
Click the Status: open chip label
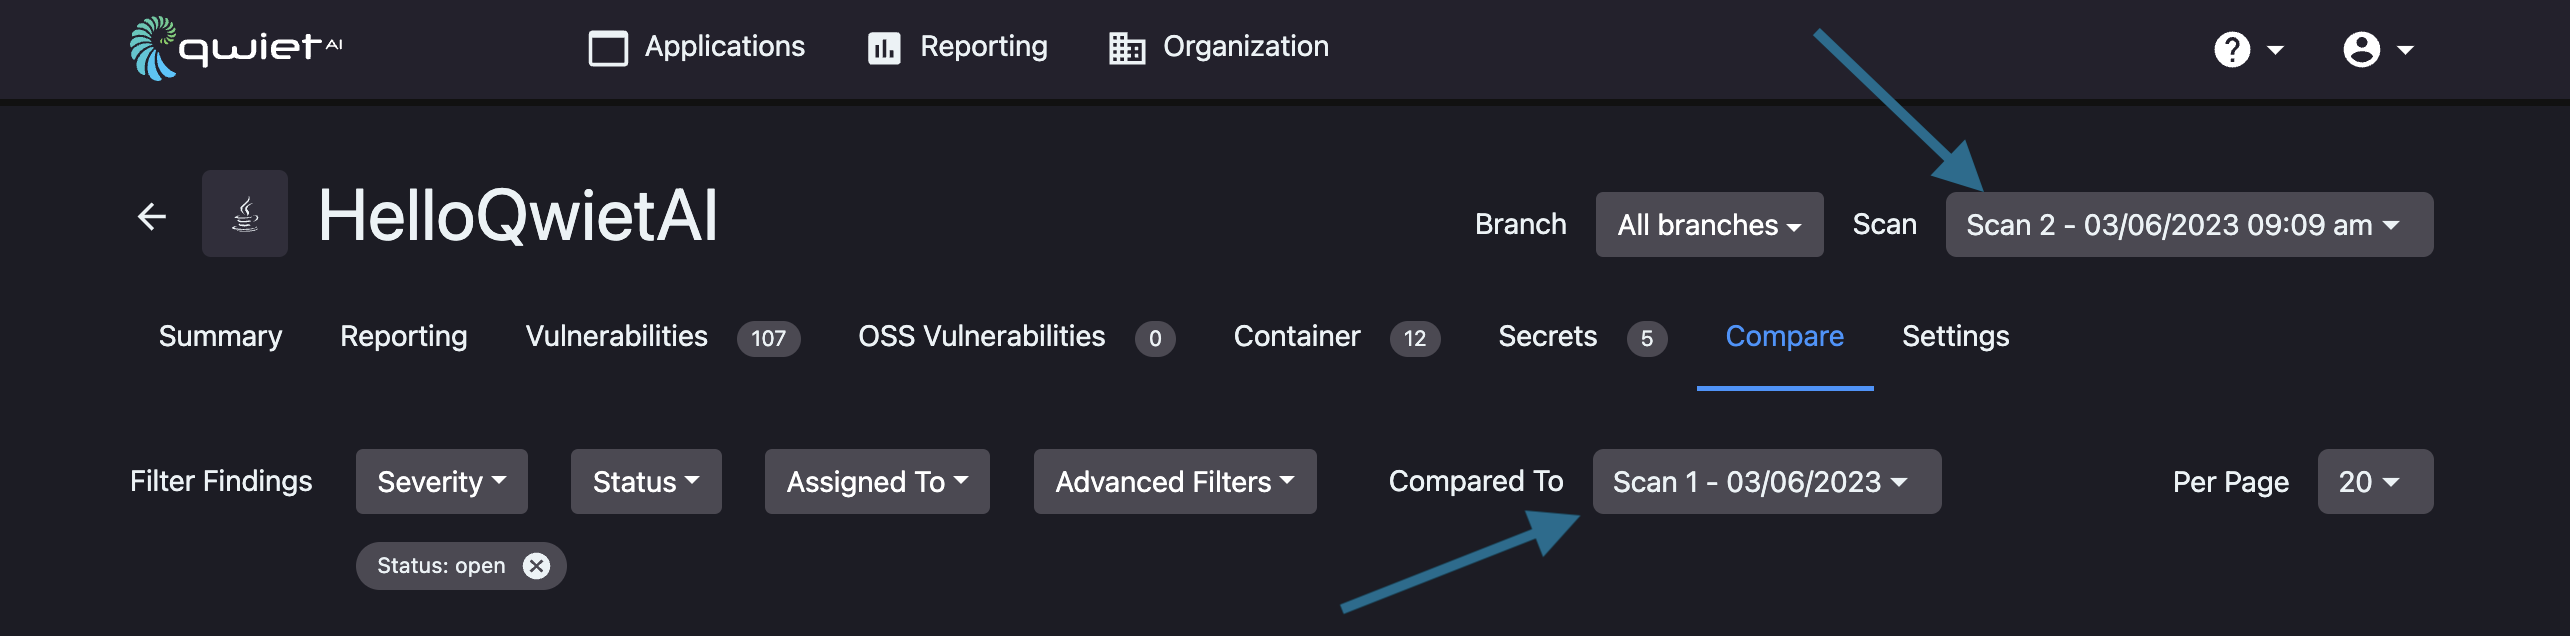[441, 566]
